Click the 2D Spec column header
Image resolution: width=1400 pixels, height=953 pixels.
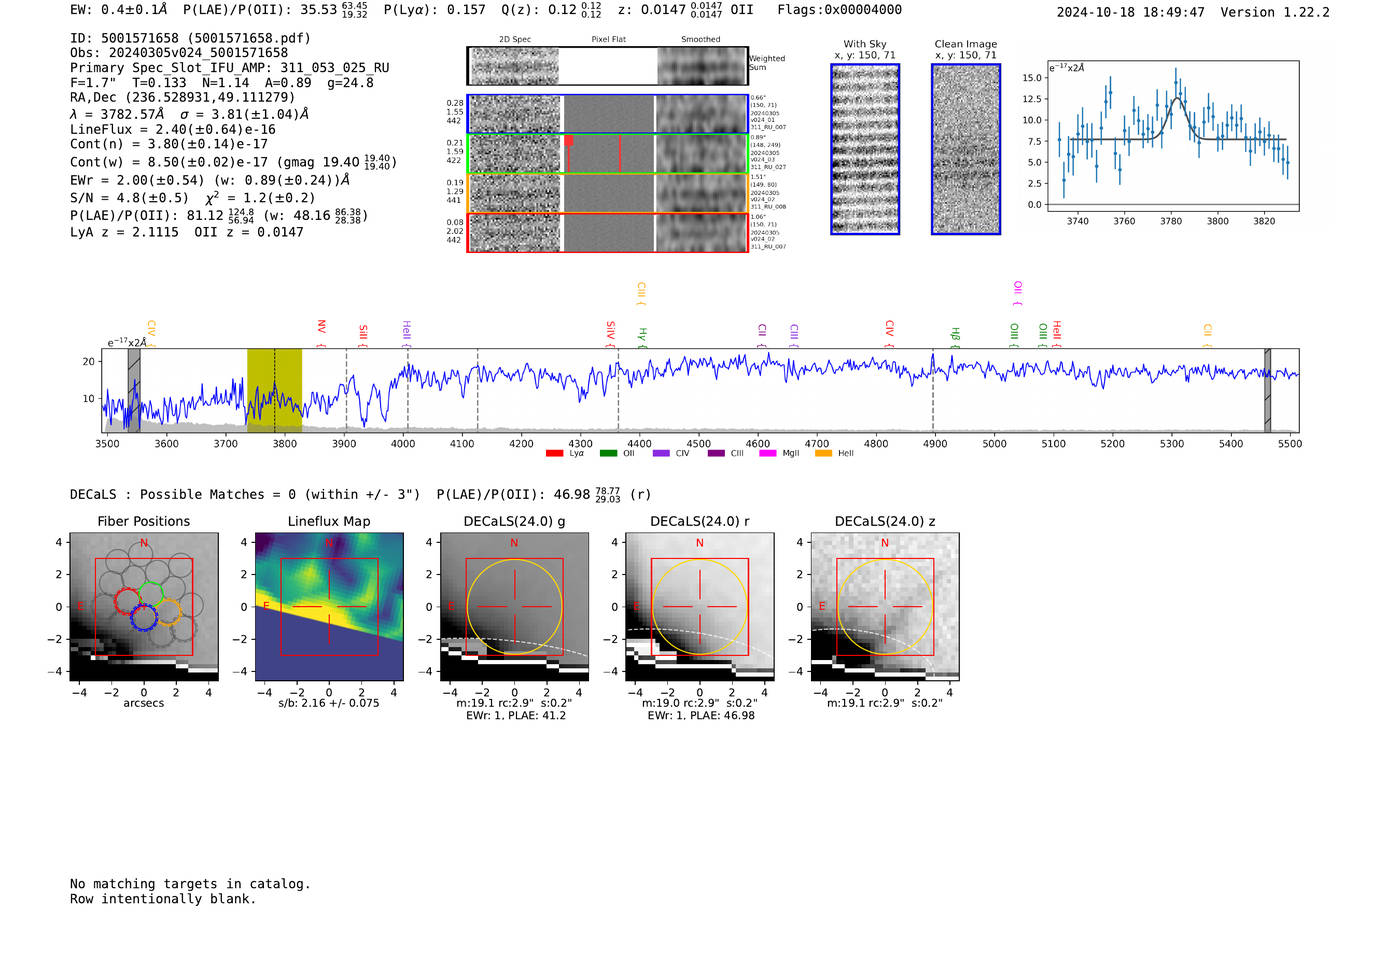point(515,40)
